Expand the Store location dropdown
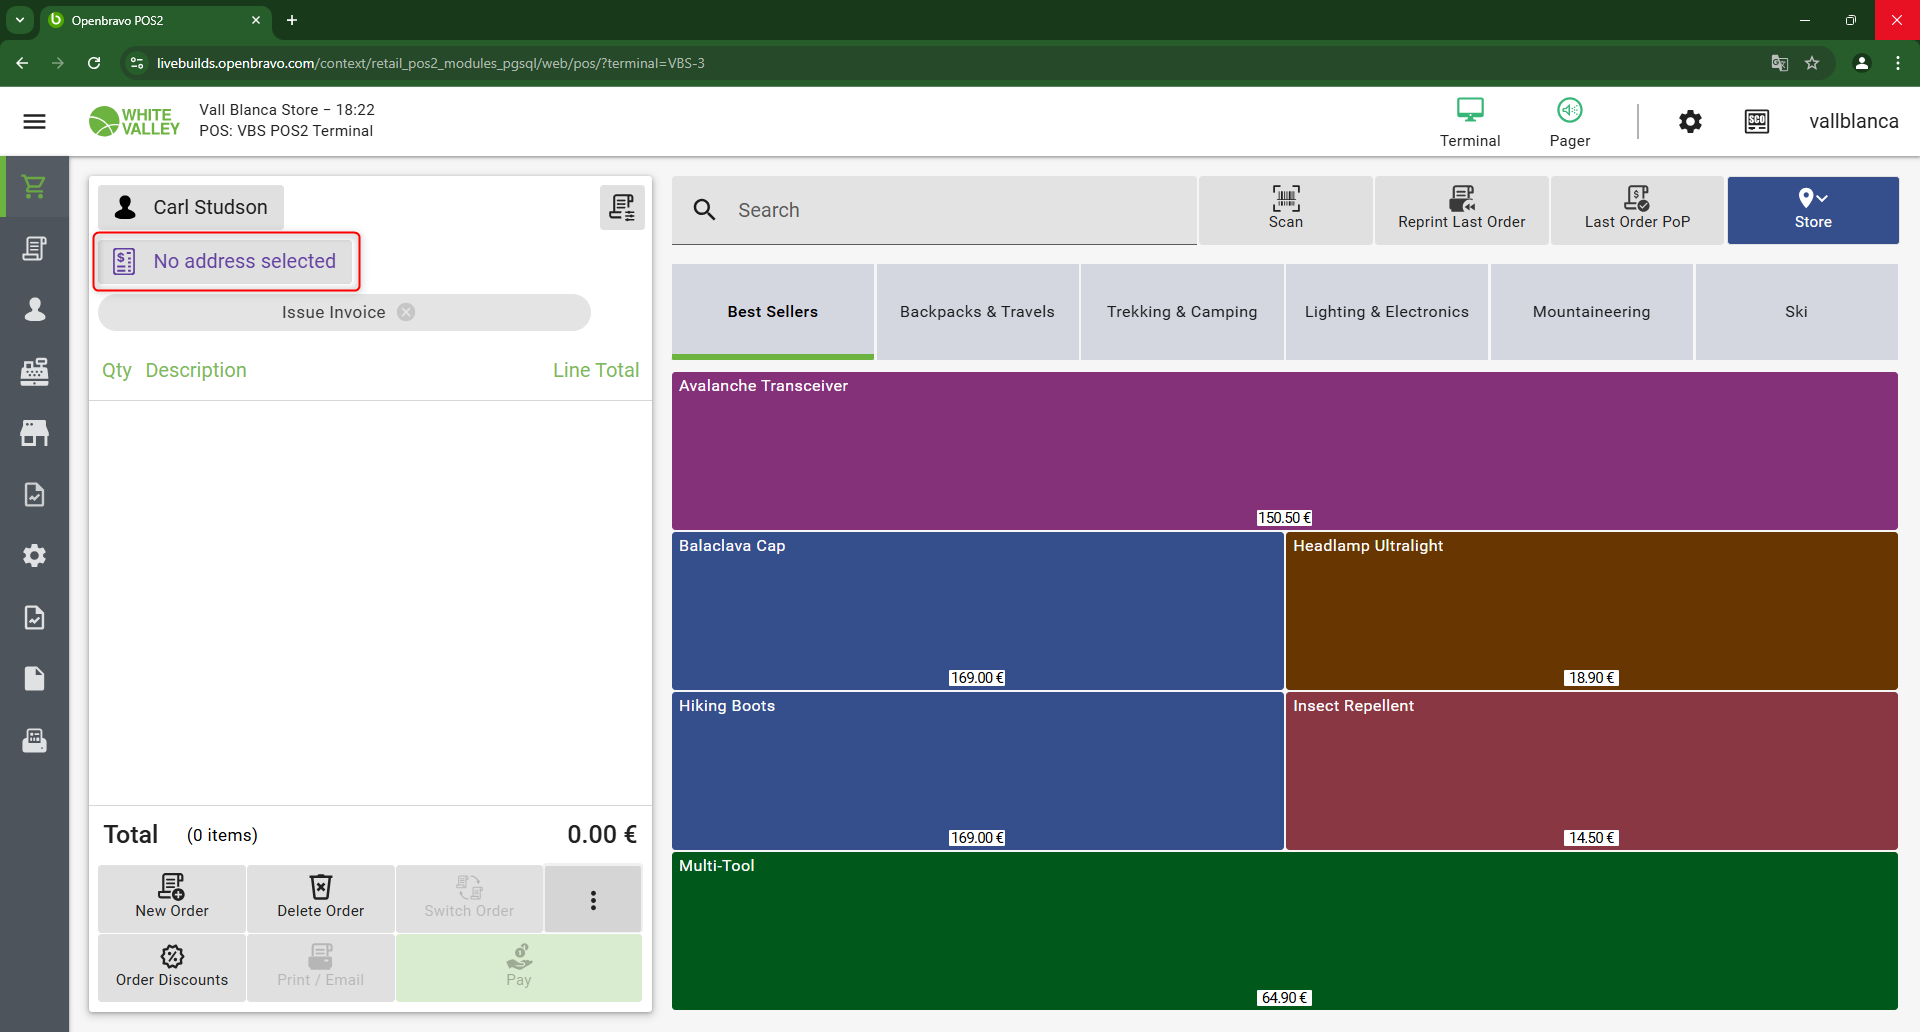Viewport: 1920px width, 1032px height. click(x=1812, y=210)
